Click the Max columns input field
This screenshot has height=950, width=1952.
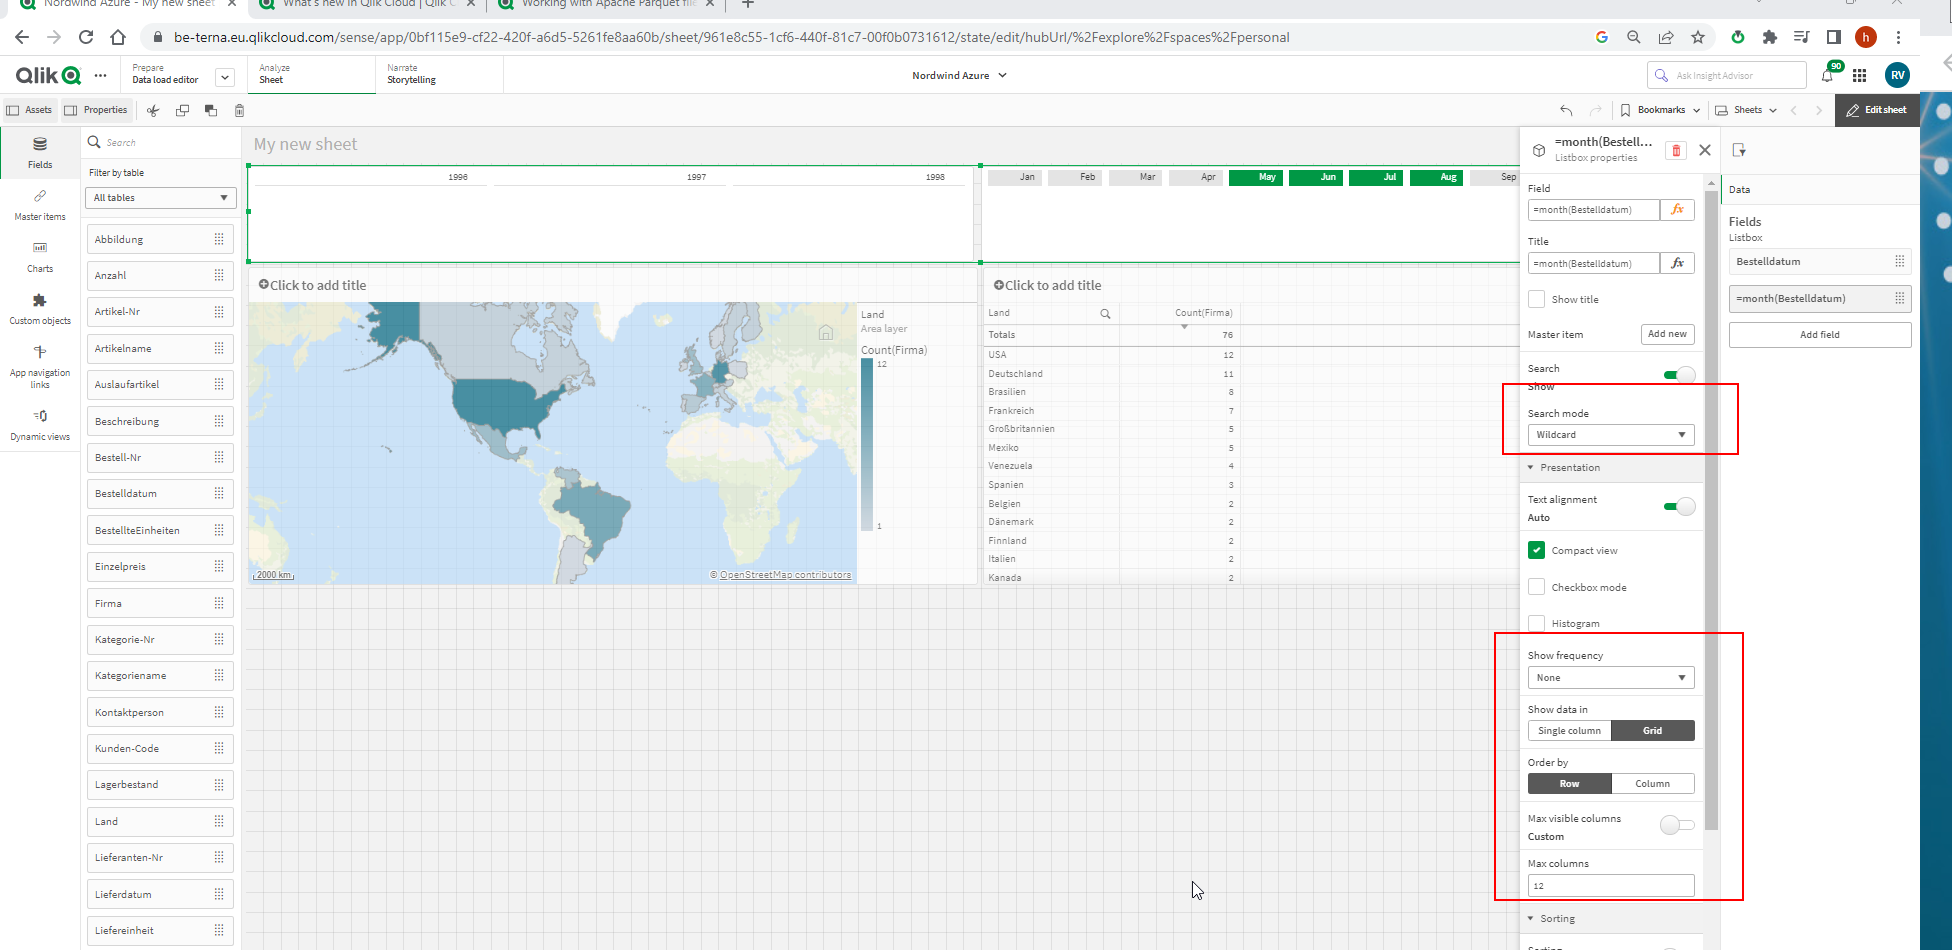click(1610, 885)
